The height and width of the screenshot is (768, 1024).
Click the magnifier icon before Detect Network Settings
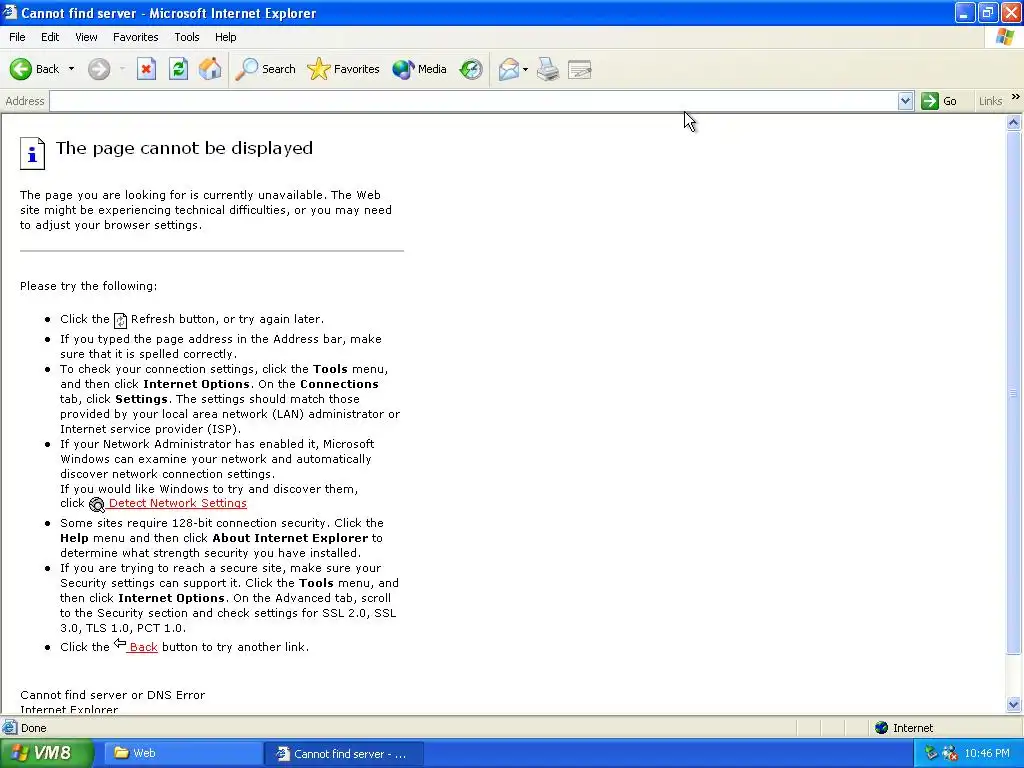coord(97,504)
